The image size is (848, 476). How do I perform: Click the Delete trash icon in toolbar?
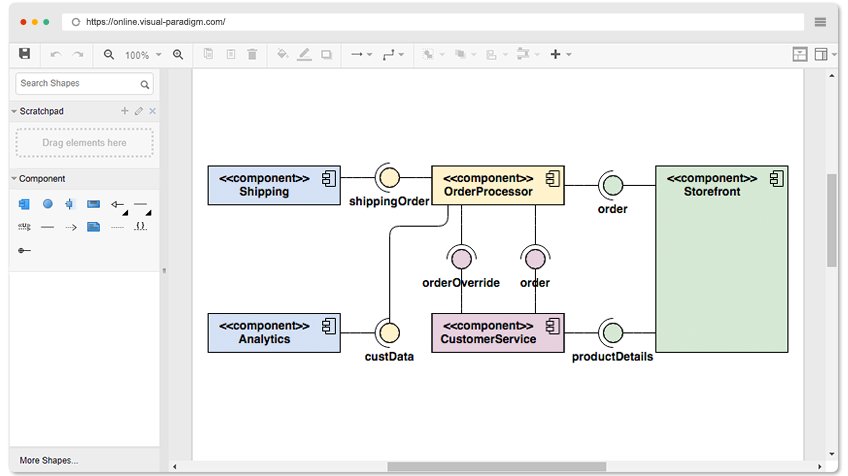(x=252, y=54)
